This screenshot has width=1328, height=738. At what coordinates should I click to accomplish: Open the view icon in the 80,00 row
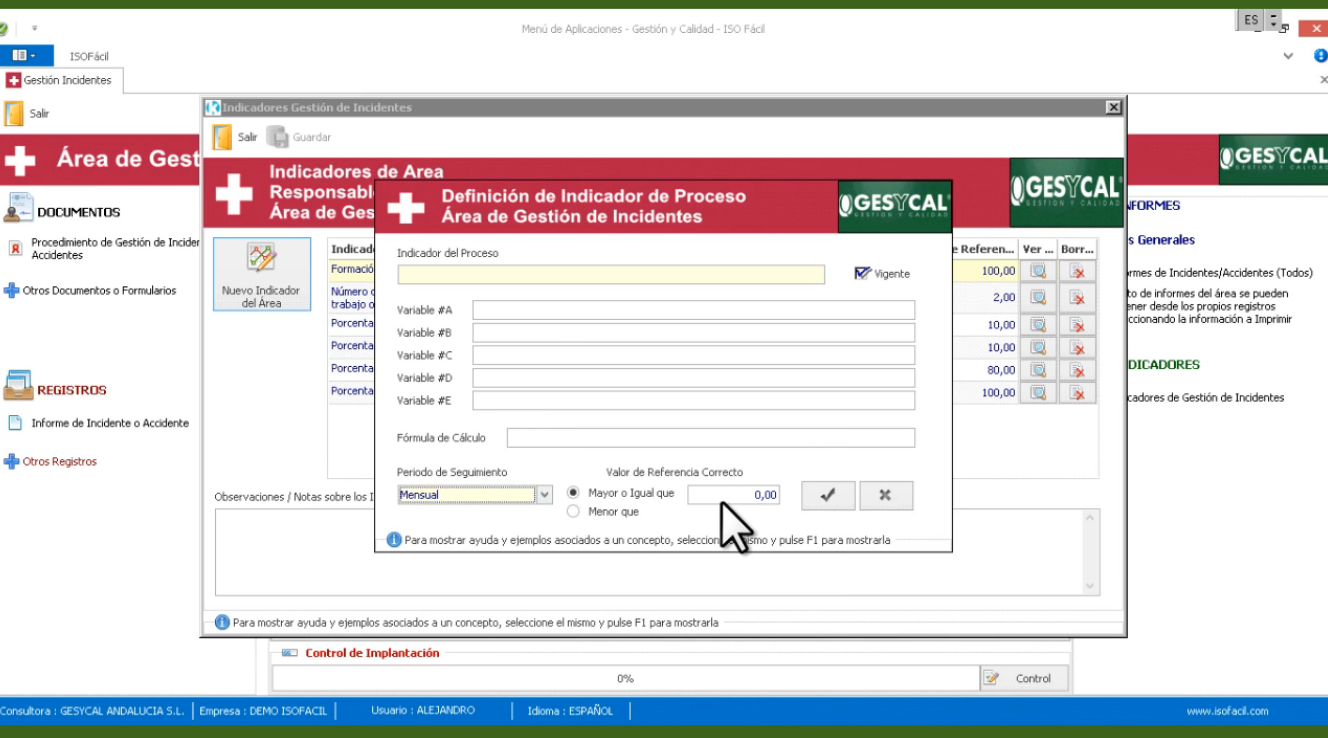tap(1038, 370)
